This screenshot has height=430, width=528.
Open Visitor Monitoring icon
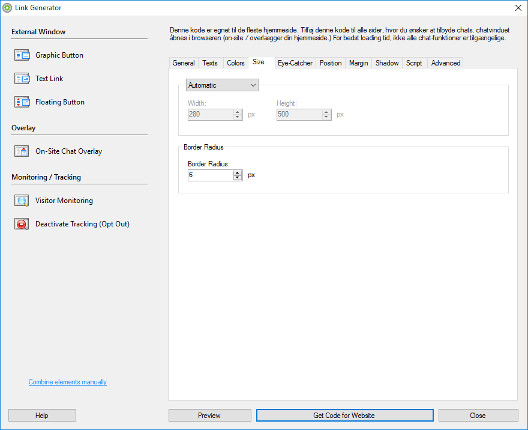[x=22, y=200]
